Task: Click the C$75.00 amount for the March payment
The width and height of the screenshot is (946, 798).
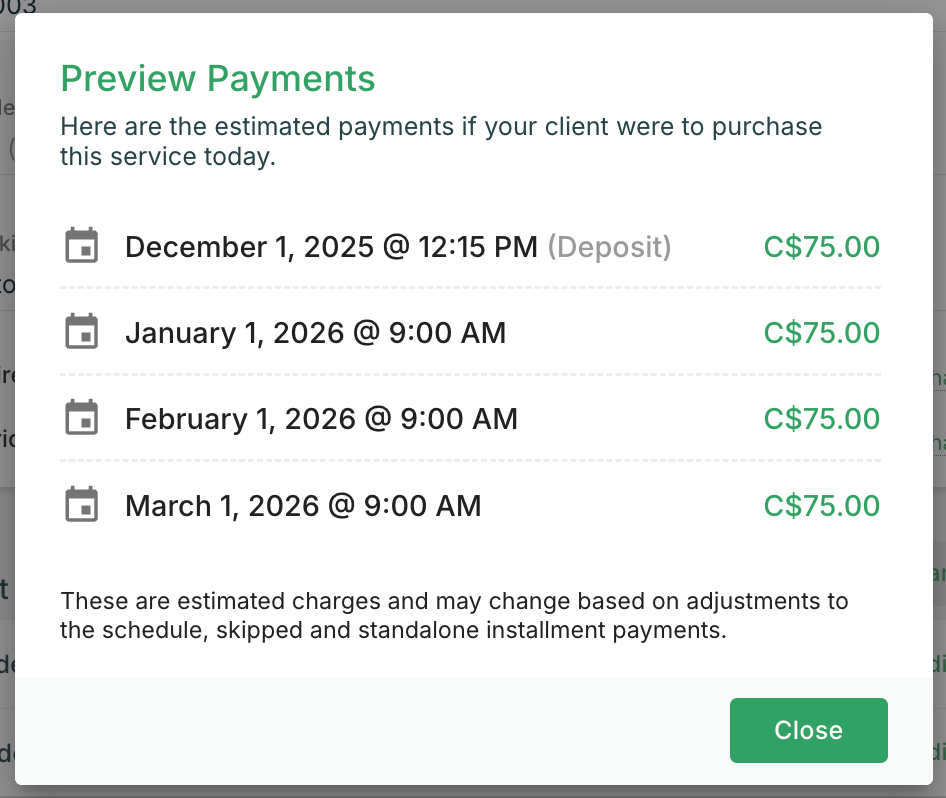Action: tap(821, 505)
